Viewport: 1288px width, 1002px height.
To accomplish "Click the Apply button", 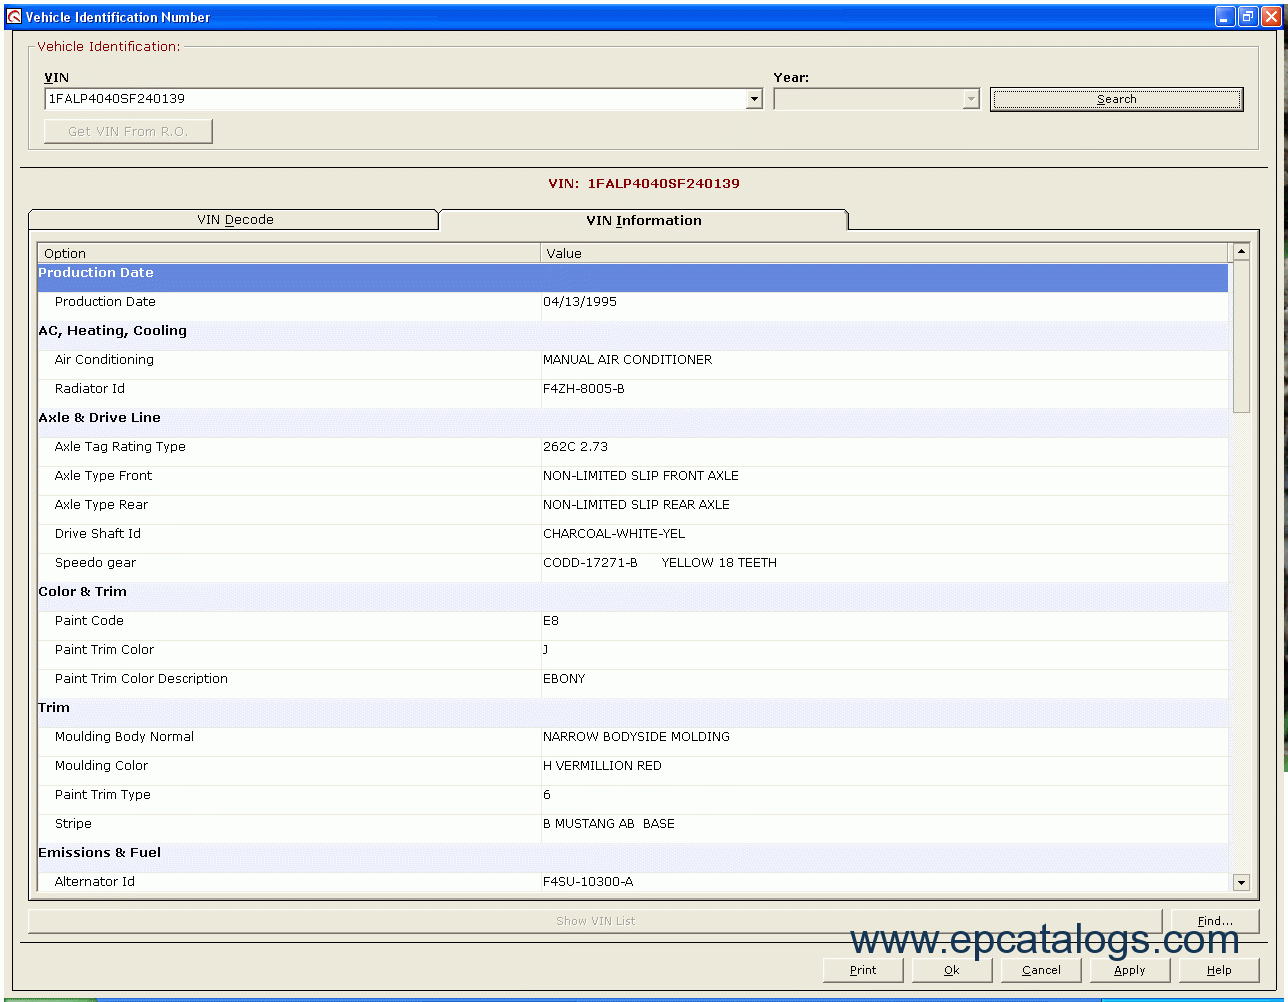I will pyautogui.click(x=1129, y=970).
